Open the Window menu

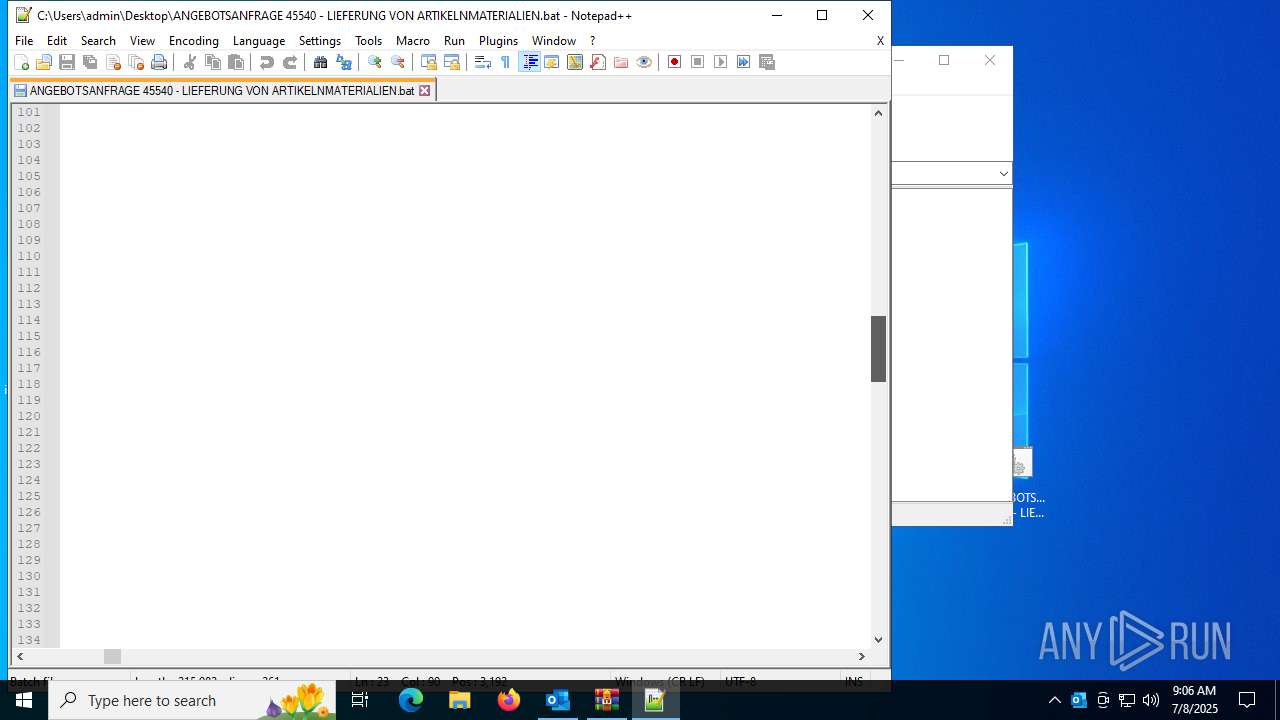point(554,41)
